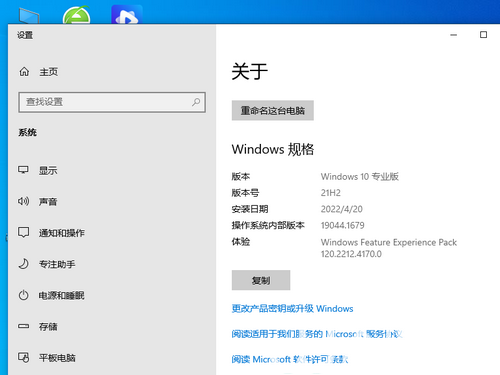Open 更改产品密钥或升级 Windows link
Image resolution: width=500 pixels, height=375 pixels.
pyautogui.click(x=292, y=309)
